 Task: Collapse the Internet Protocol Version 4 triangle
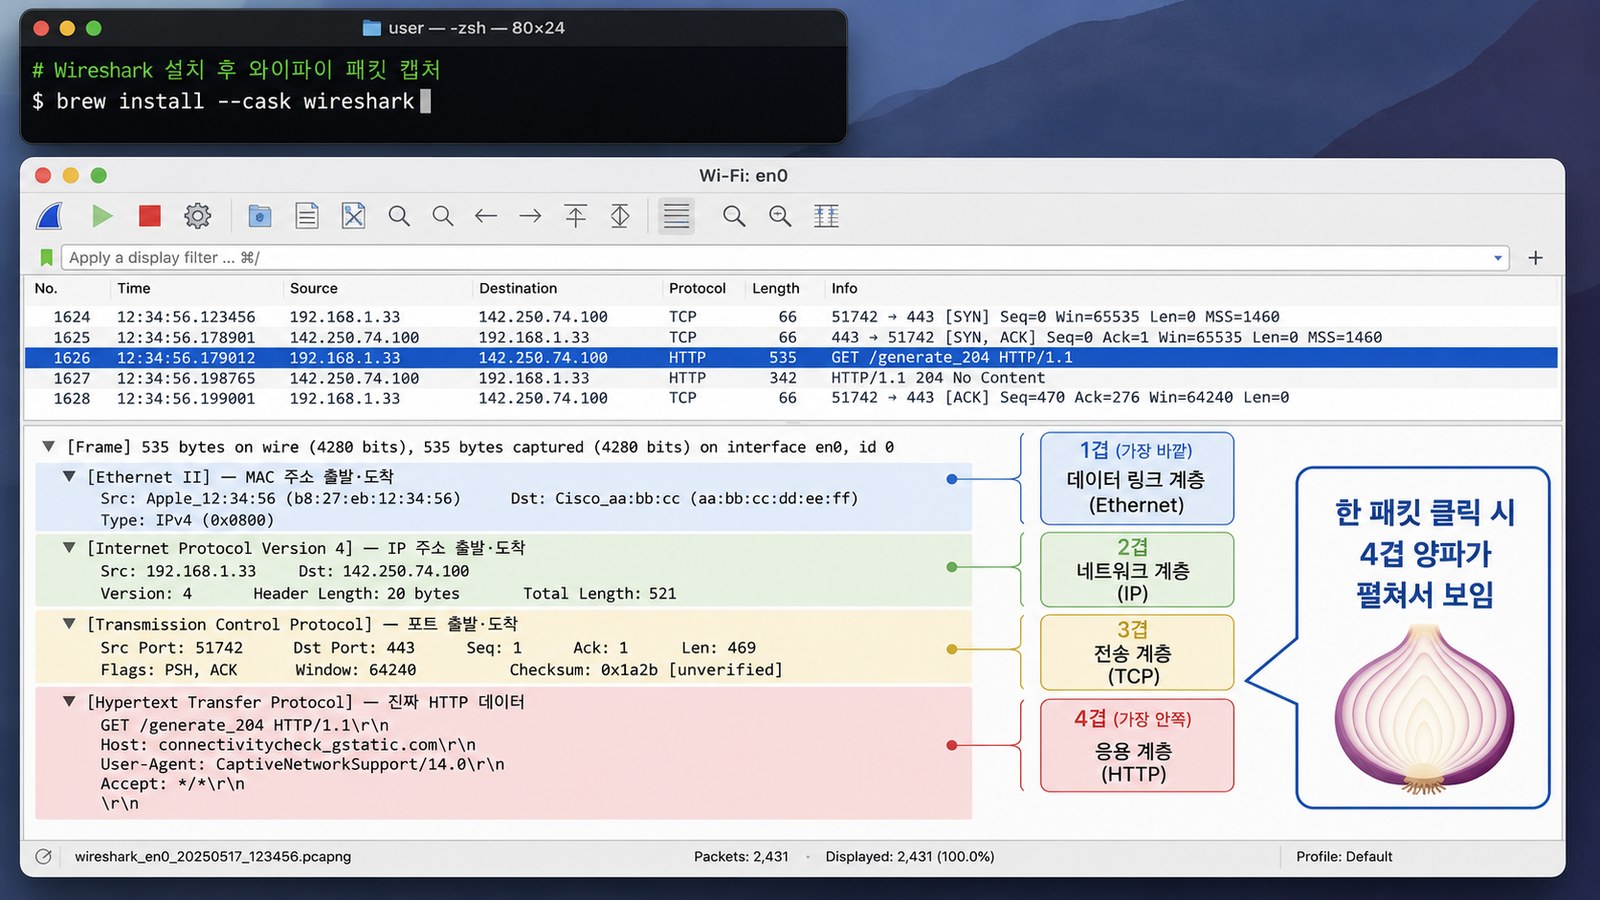[69, 547]
